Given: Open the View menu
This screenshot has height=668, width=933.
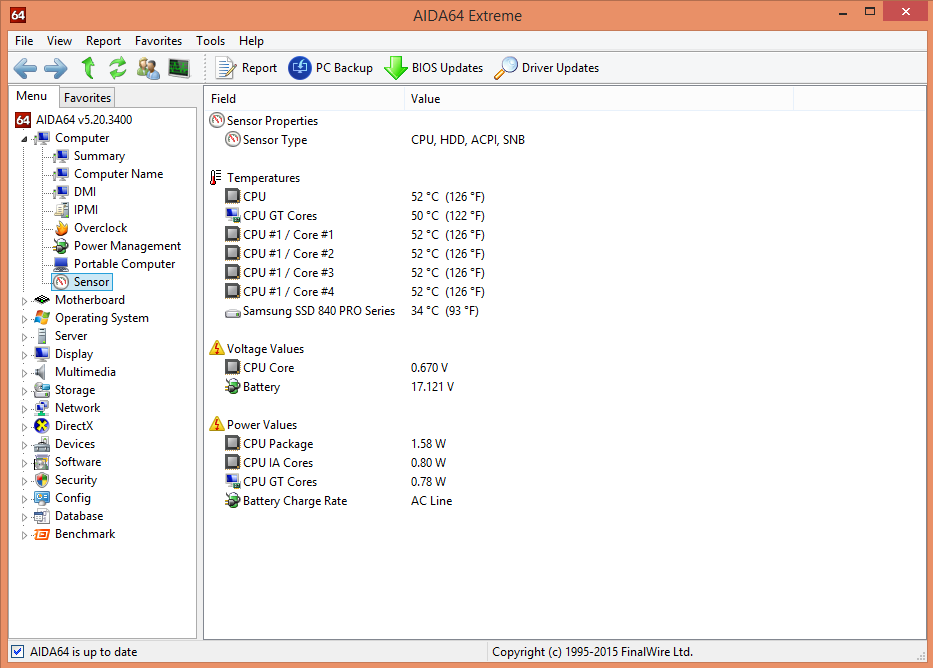Looking at the screenshot, I should pos(60,40).
